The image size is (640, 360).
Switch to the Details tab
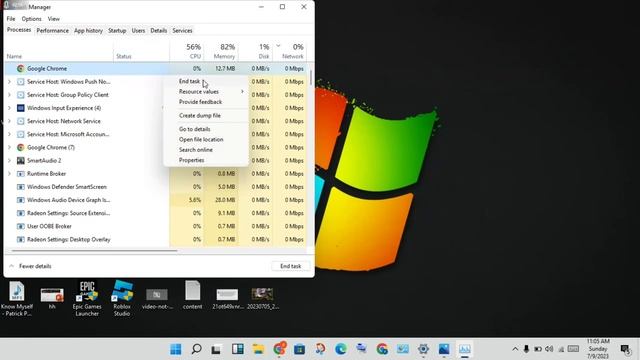click(158, 31)
